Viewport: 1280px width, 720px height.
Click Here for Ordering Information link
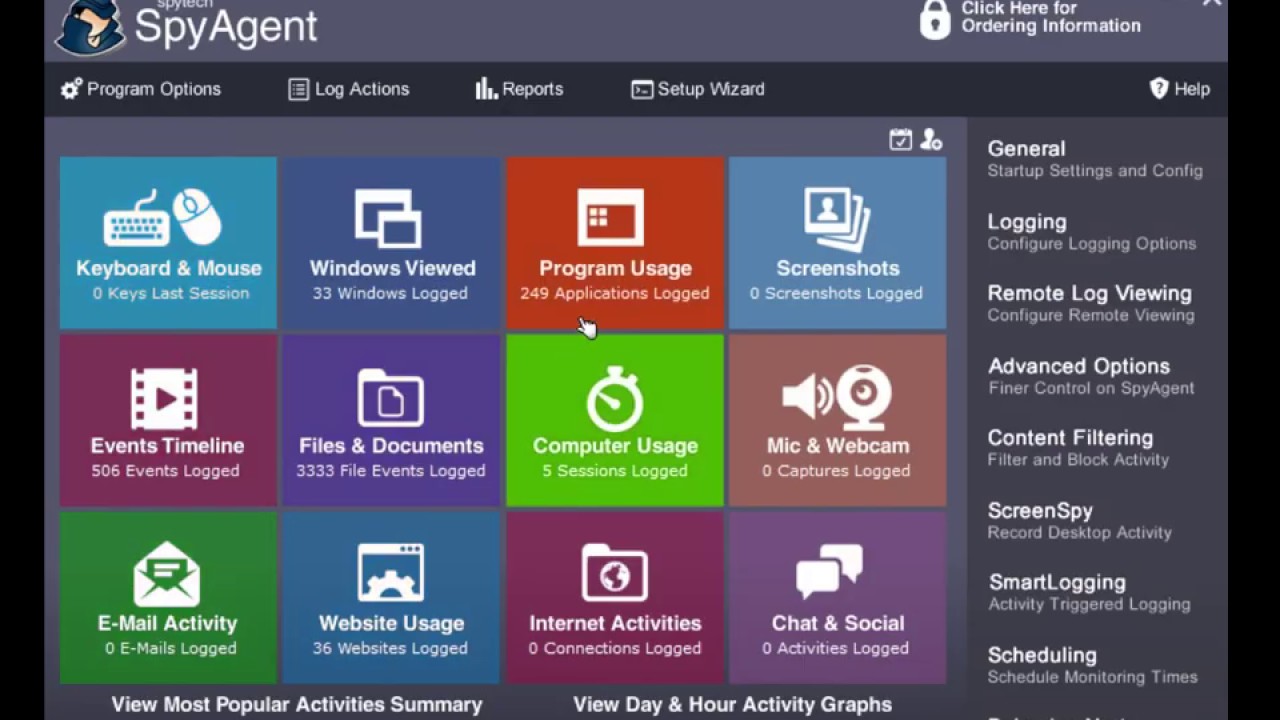tap(1051, 17)
